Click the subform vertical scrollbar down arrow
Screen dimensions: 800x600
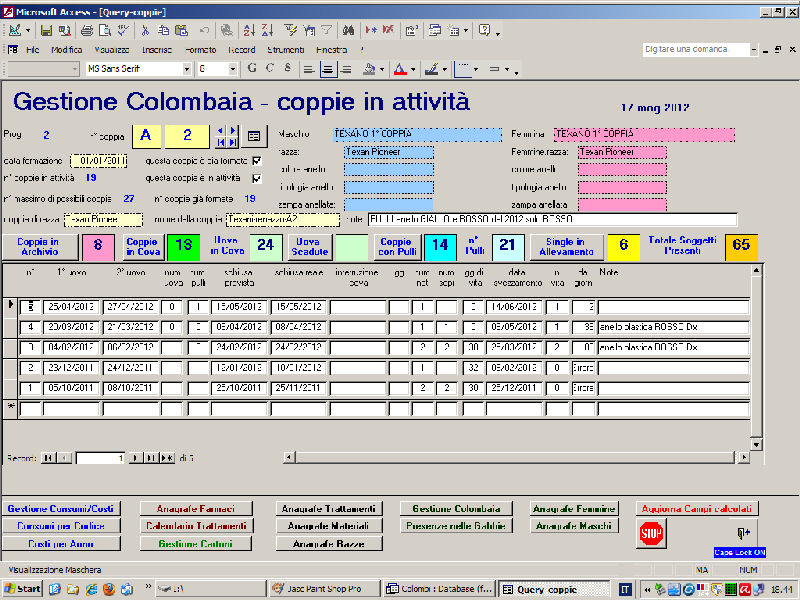pos(756,444)
